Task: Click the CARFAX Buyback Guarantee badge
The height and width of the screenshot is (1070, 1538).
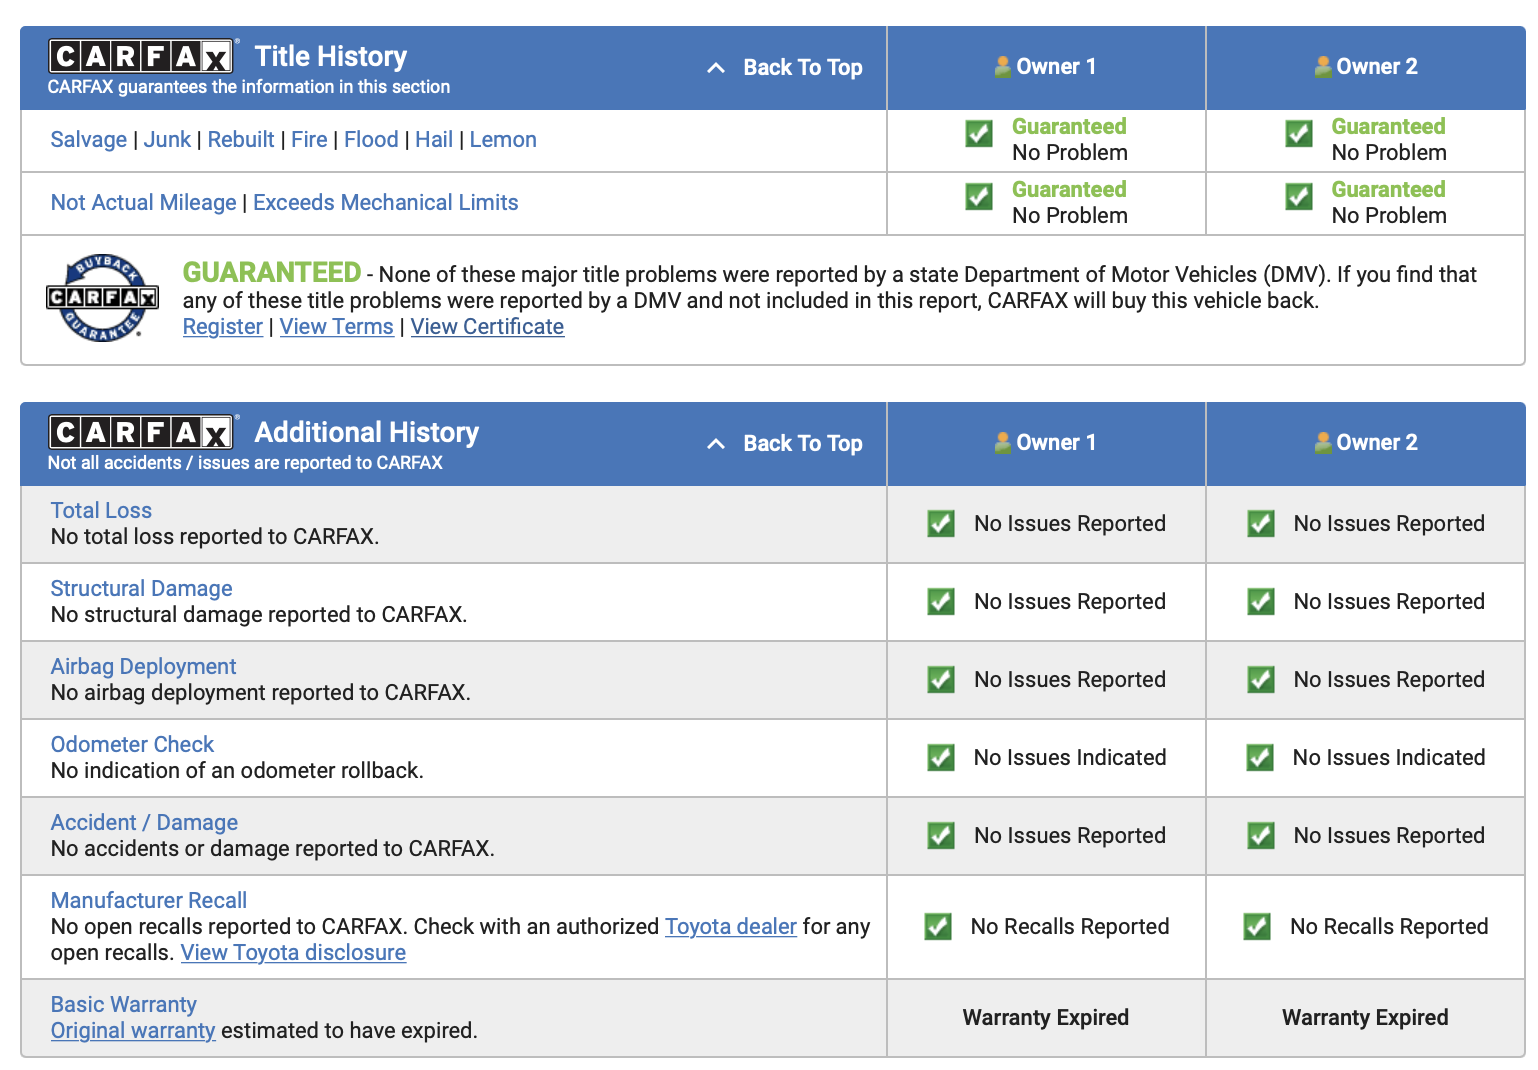Action: (x=102, y=298)
